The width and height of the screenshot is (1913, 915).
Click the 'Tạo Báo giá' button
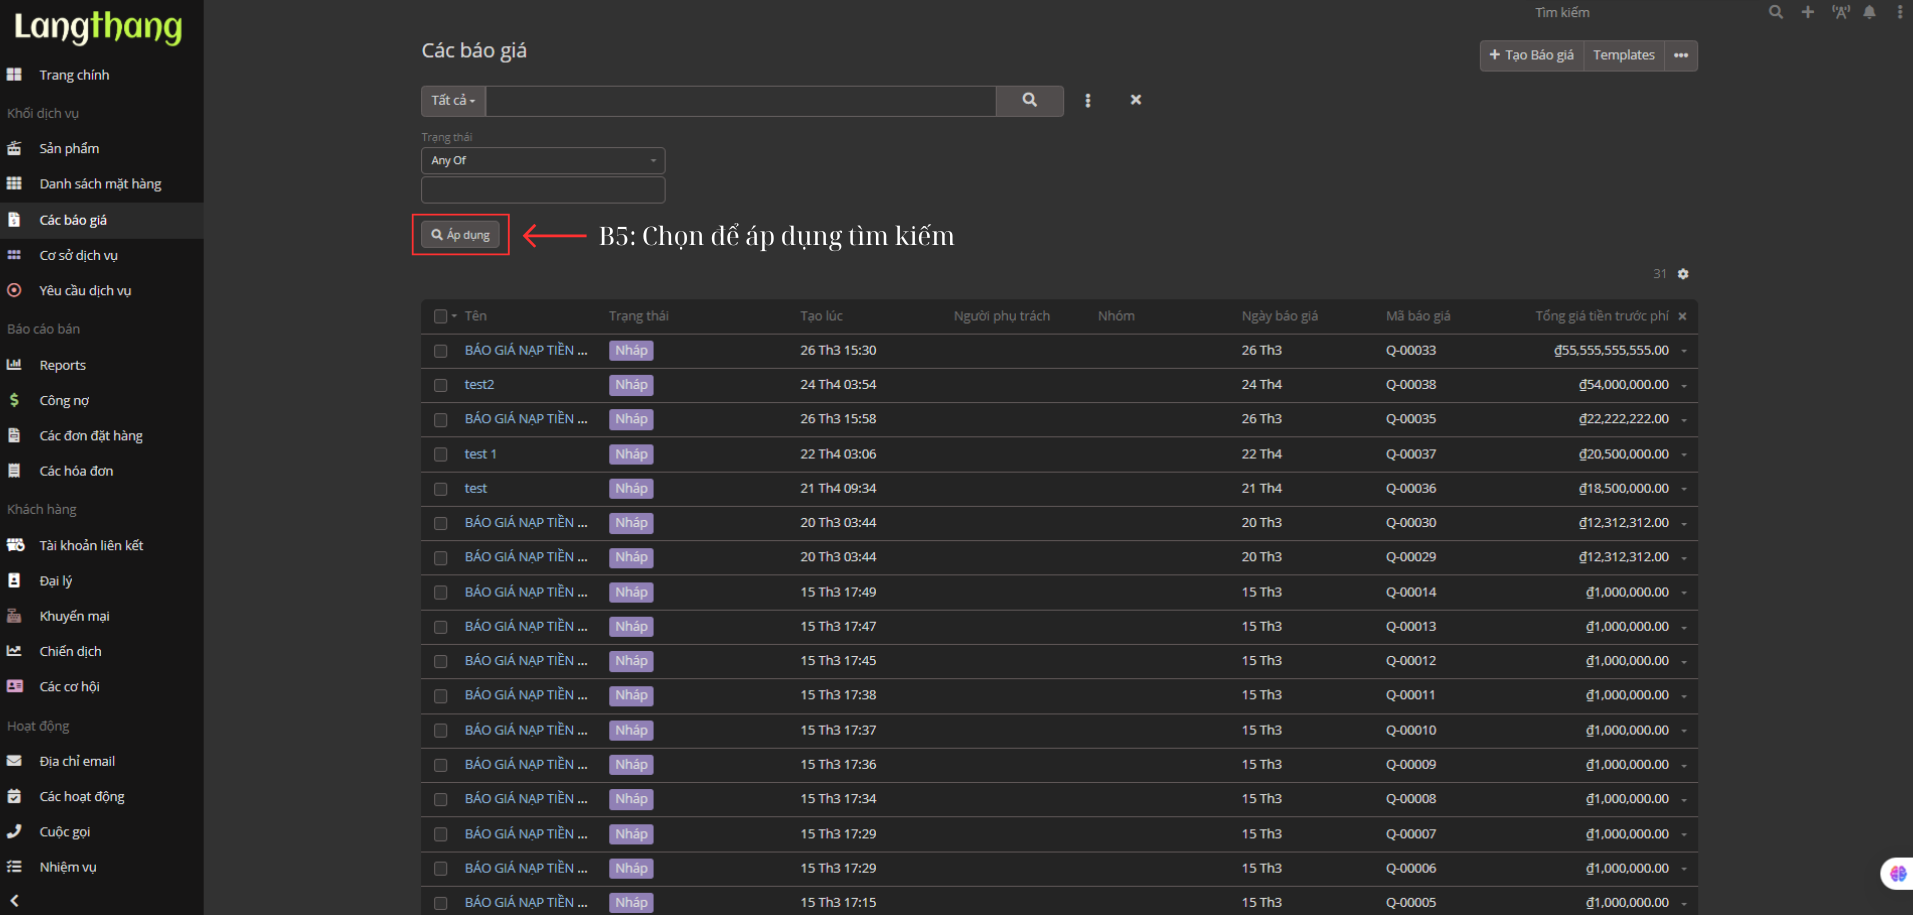pyautogui.click(x=1531, y=55)
